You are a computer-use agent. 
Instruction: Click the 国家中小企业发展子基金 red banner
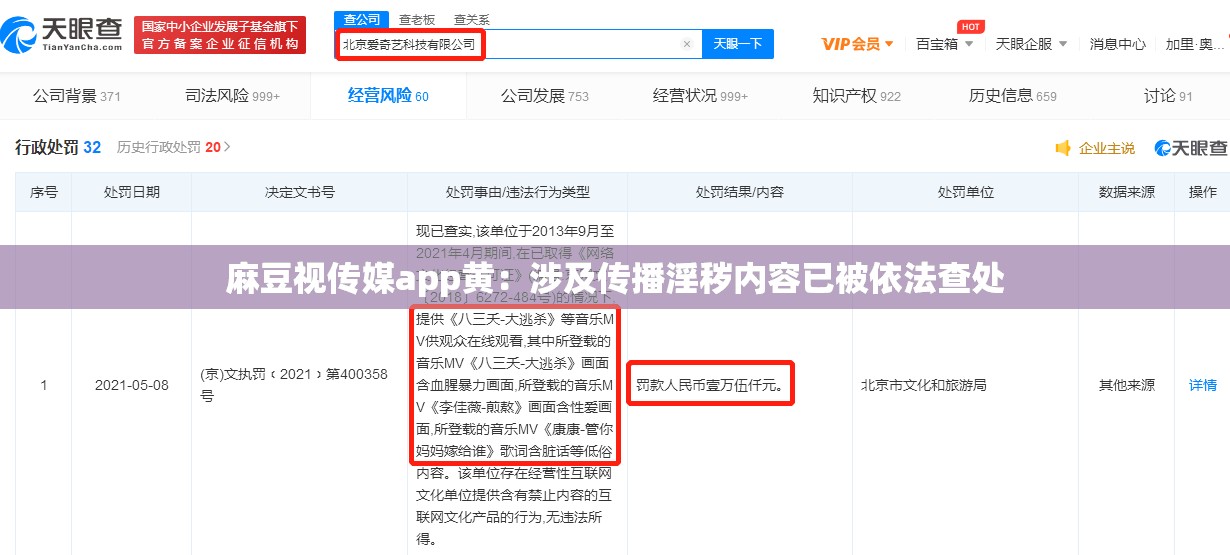point(220,35)
